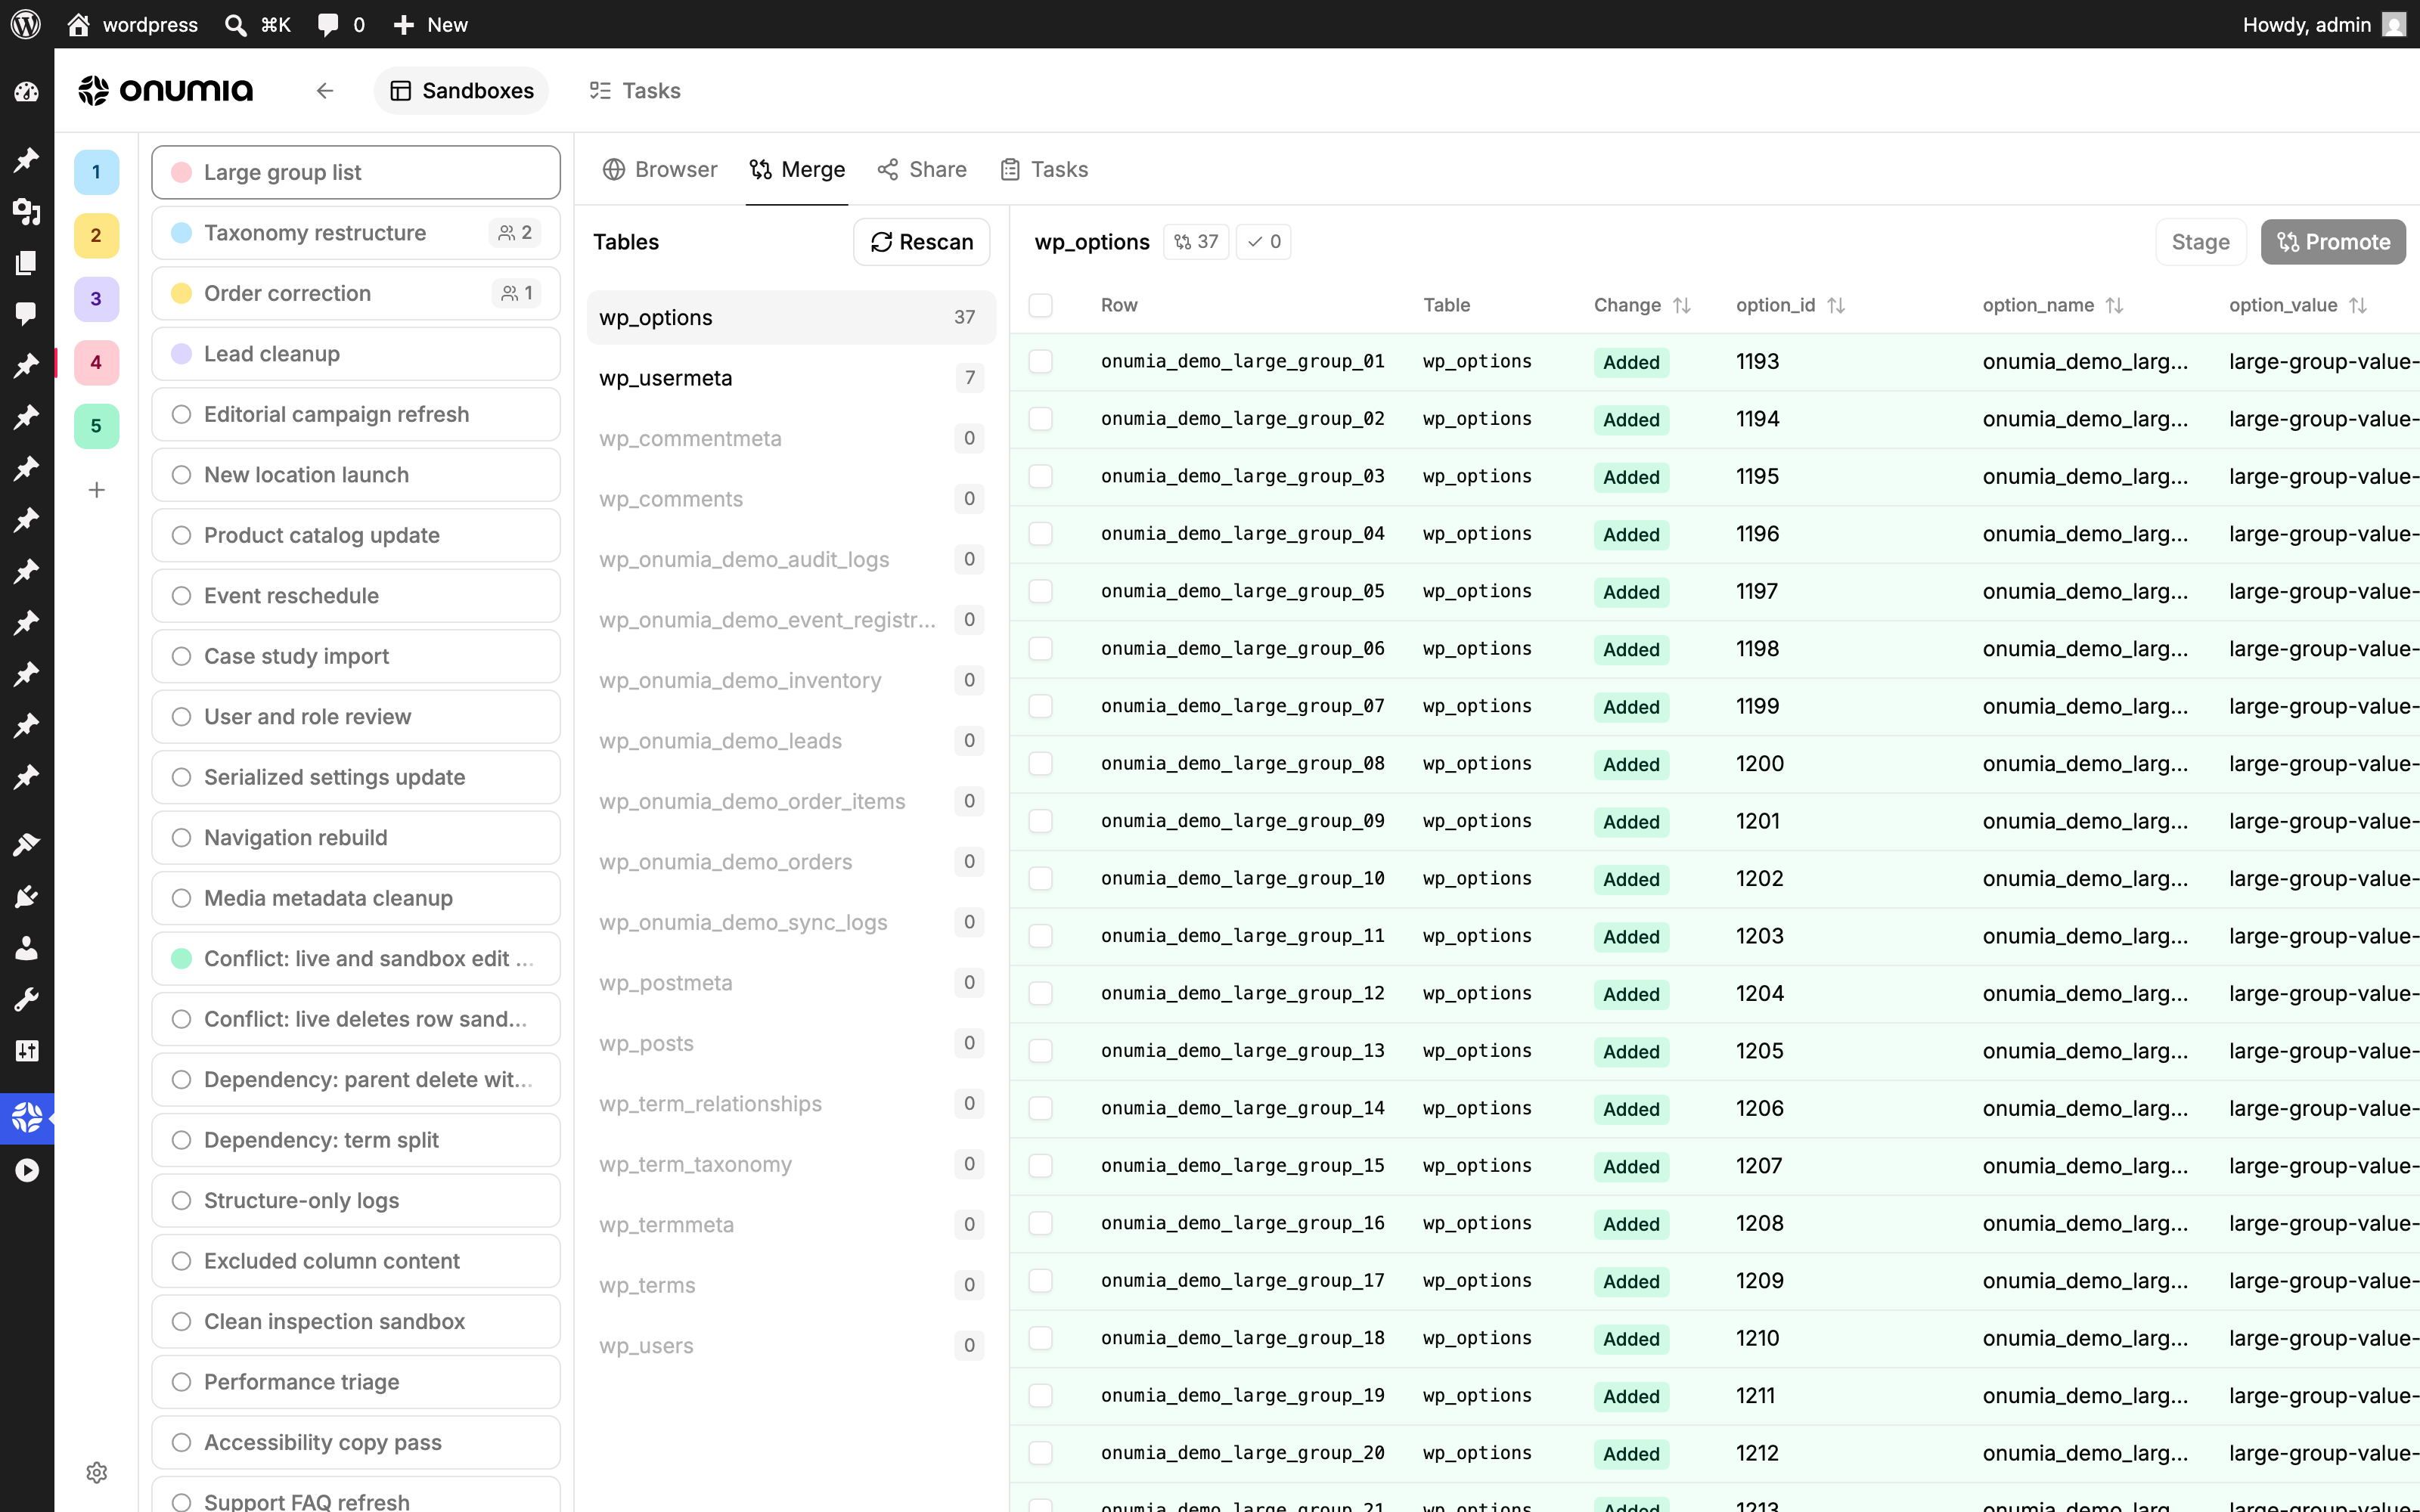Open the settings gear at bottom of workspace rail
Screen dimensions: 2420x1512
coord(96,1472)
